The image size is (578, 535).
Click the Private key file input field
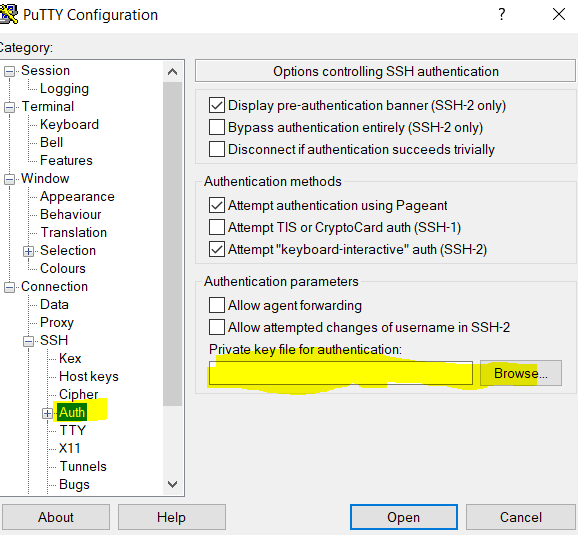click(x=341, y=373)
